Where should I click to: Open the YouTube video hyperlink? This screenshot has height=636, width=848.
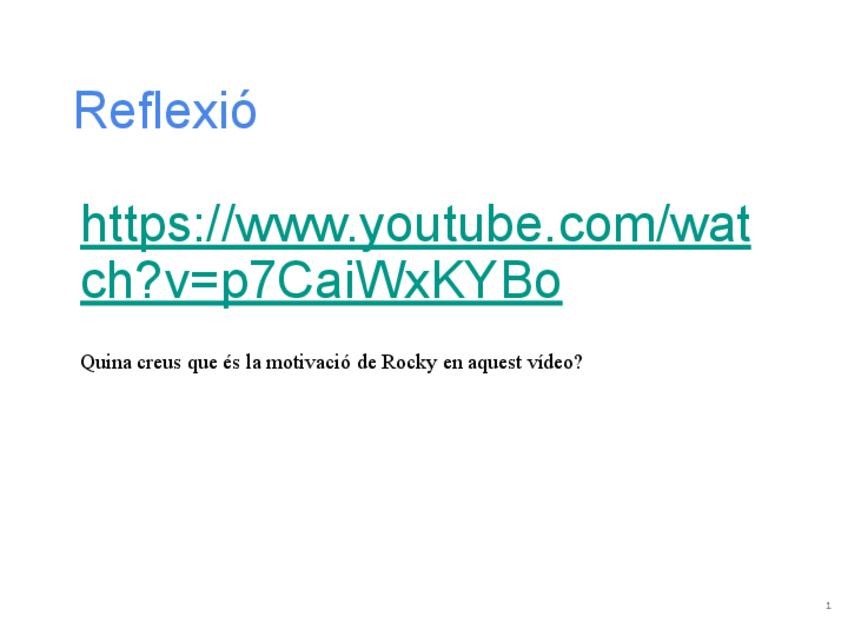tap(415, 252)
